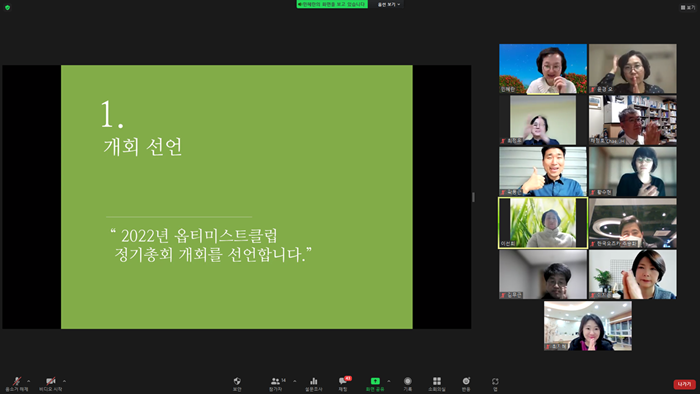The width and height of the screenshot is (700, 394).
Task: Select the tile of the woman in a black top looking down
Action: (633, 171)
